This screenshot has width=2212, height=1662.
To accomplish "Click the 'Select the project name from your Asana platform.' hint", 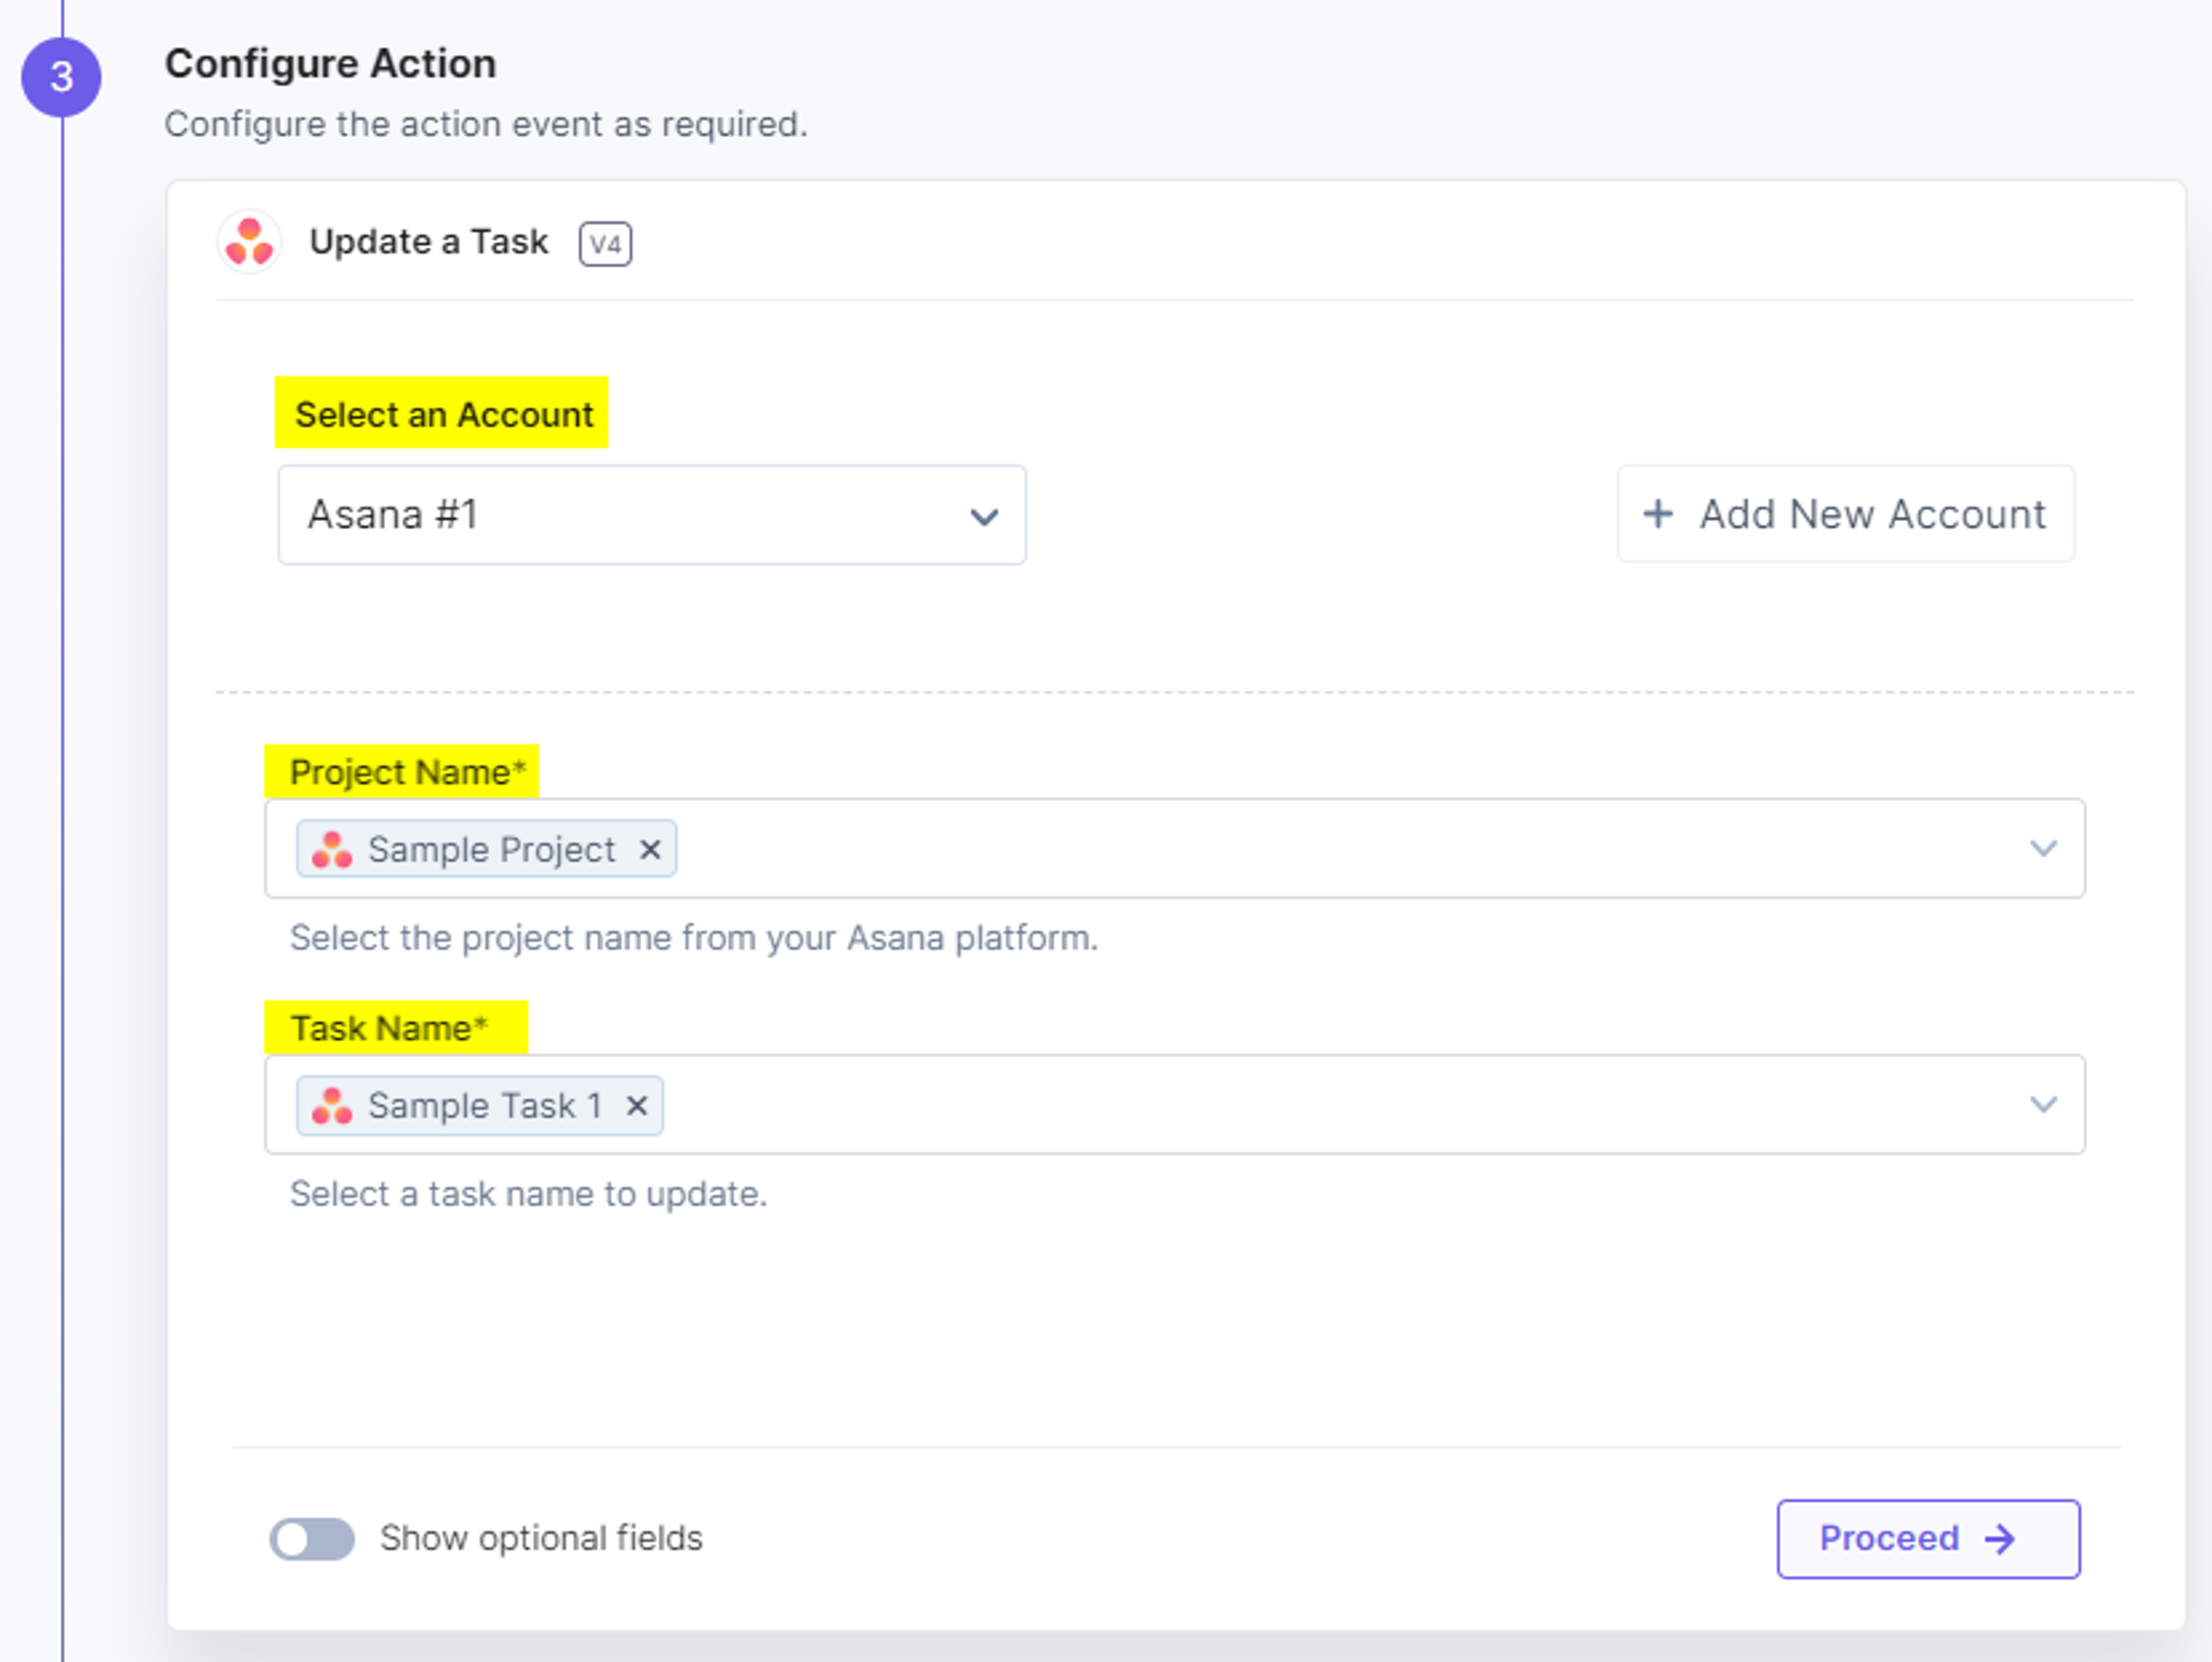I will pos(693,937).
